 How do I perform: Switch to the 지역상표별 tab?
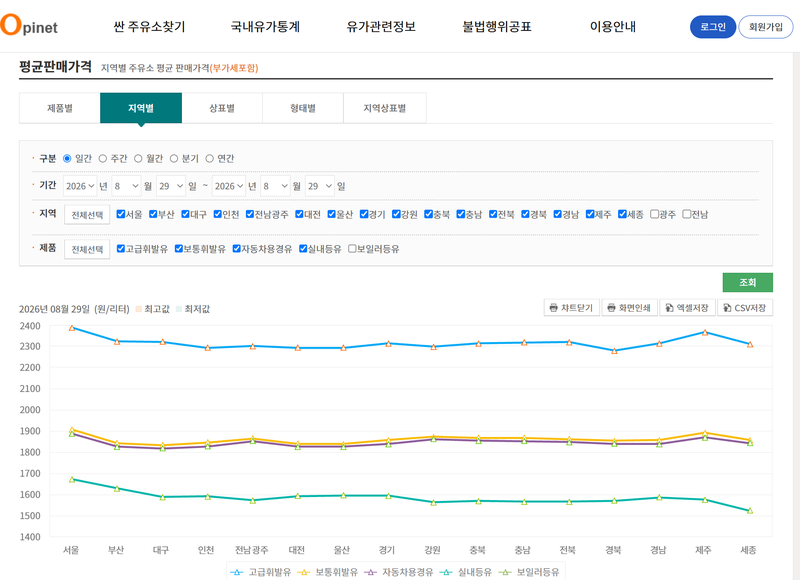(385, 108)
